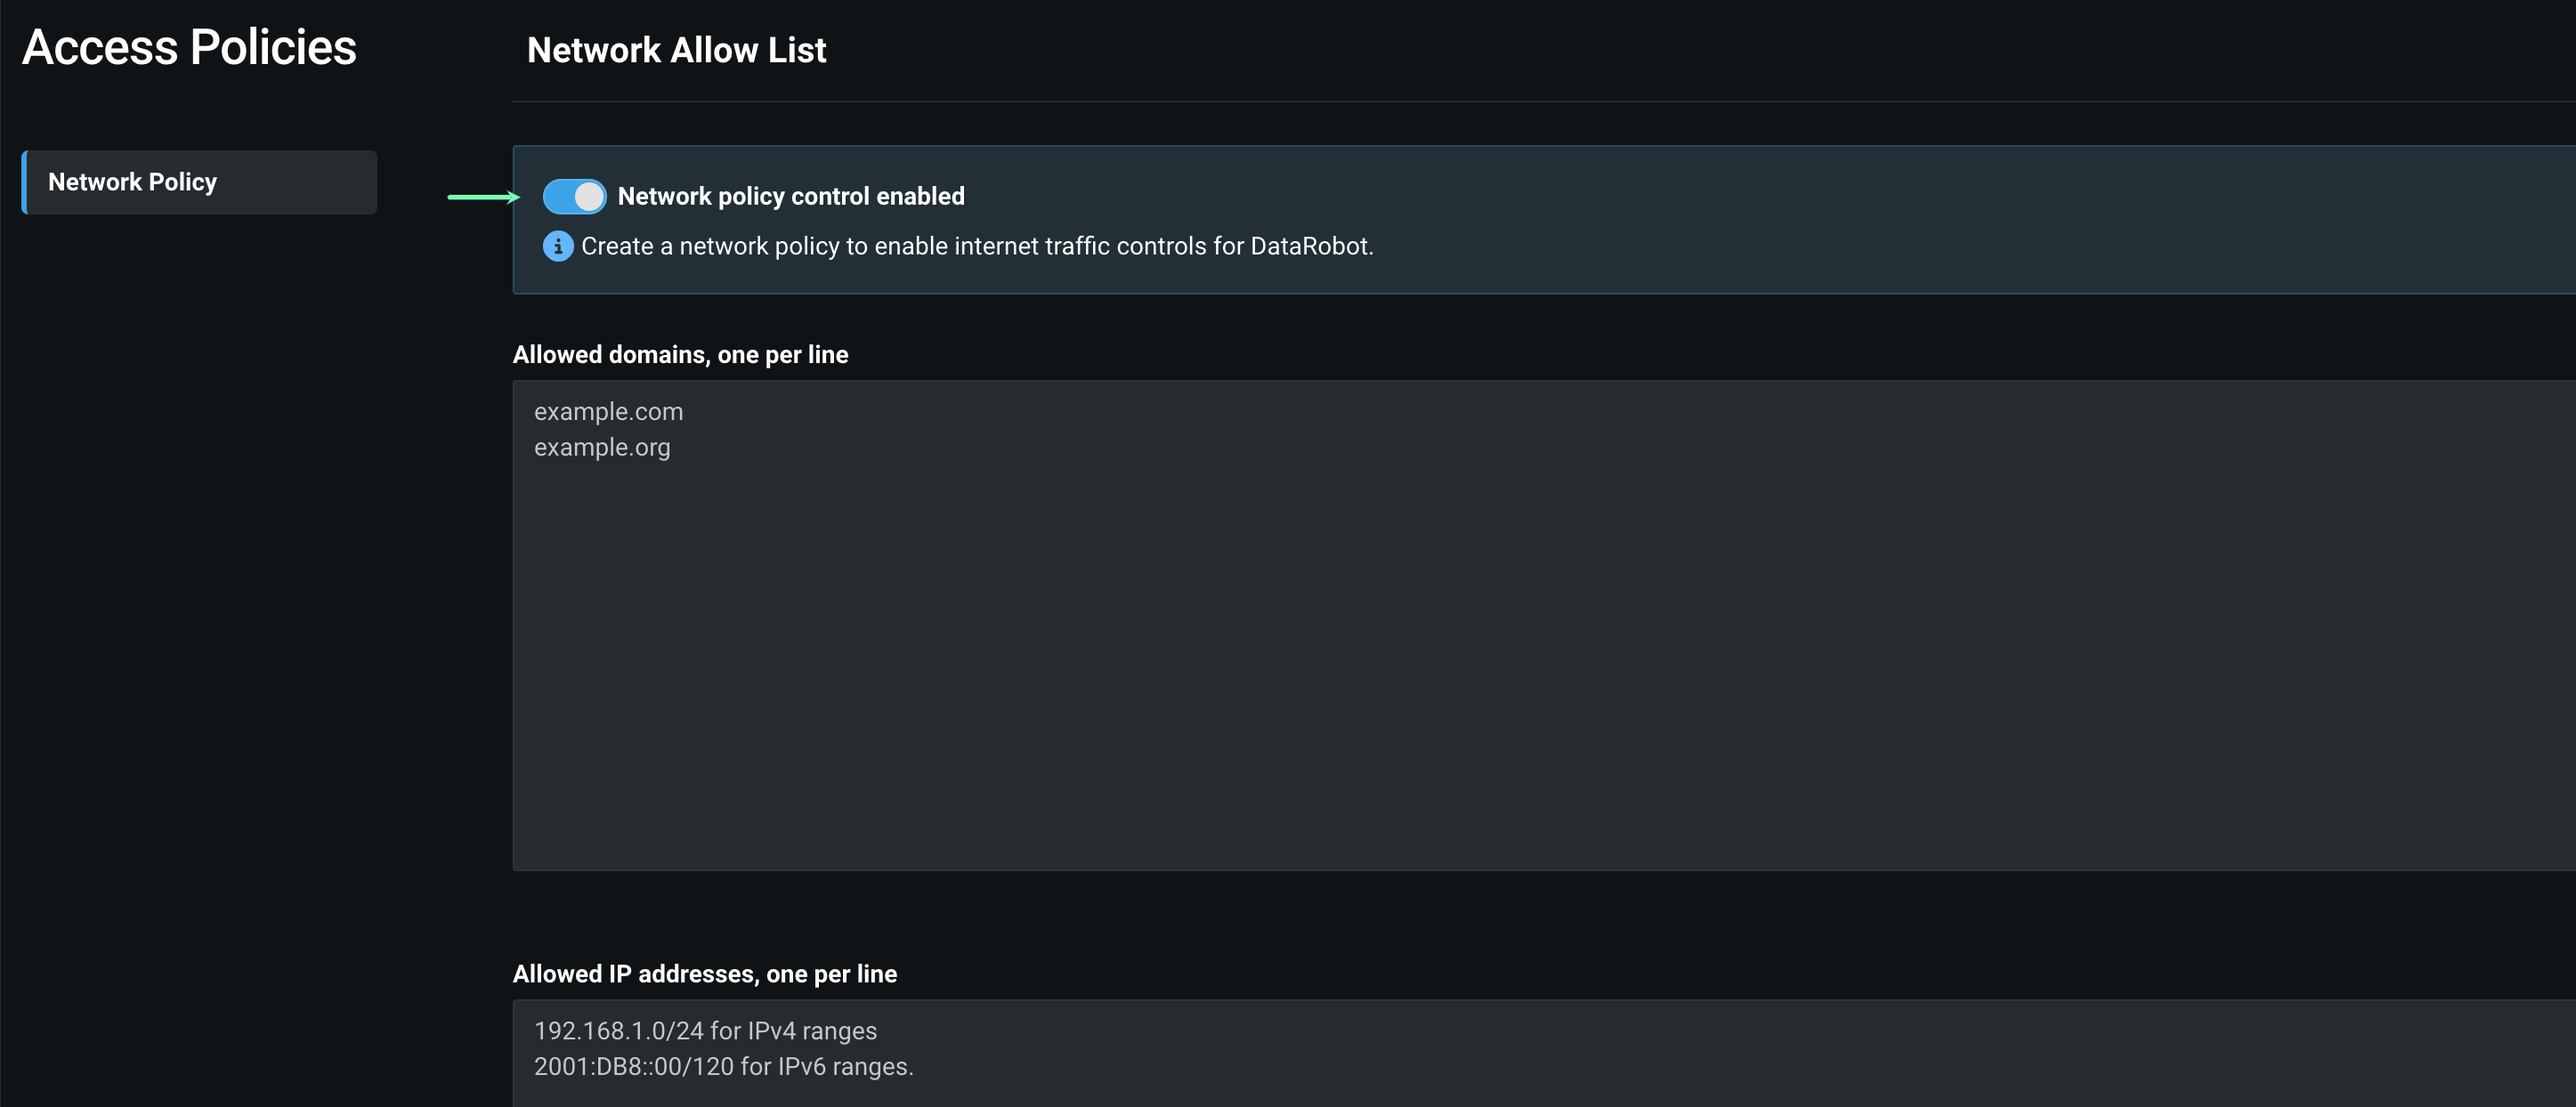Click the blue info icon
Screen dimensions: 2576x1107
pos(557,246)
